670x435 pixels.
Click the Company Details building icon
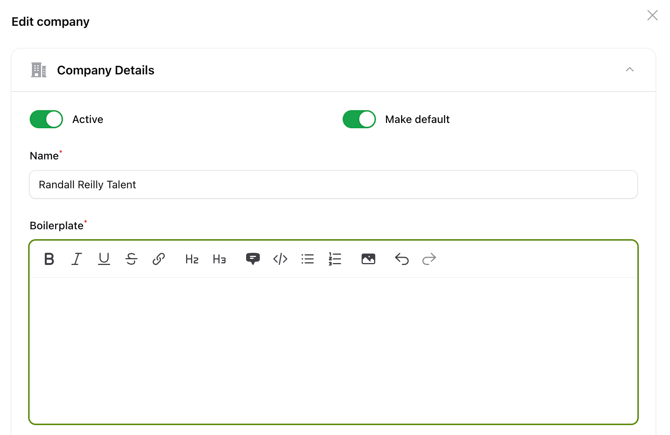point(38,70)
